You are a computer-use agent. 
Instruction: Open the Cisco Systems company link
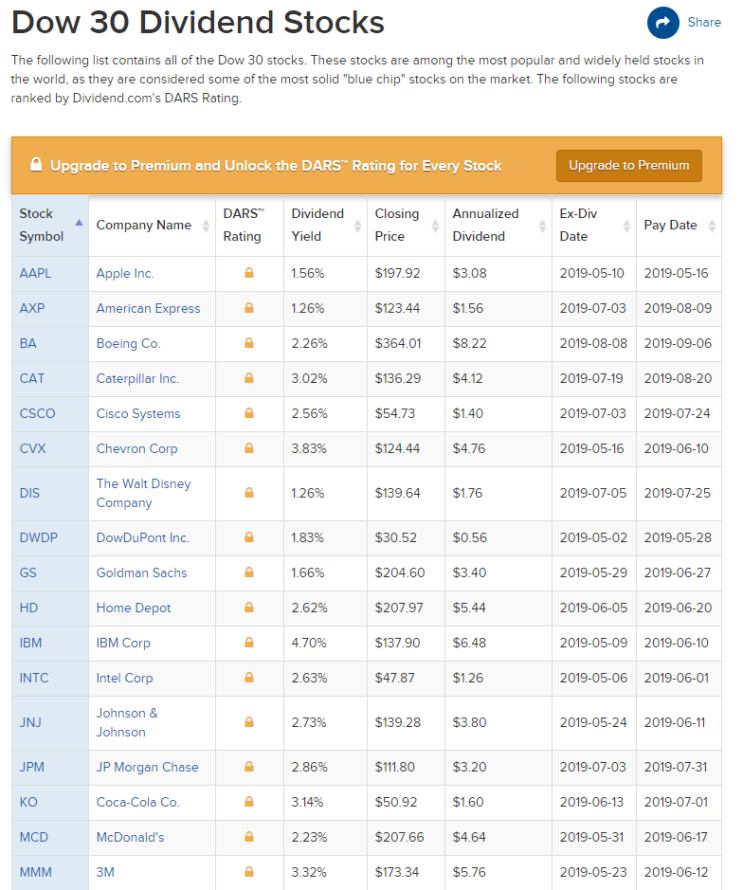[138, 413]
